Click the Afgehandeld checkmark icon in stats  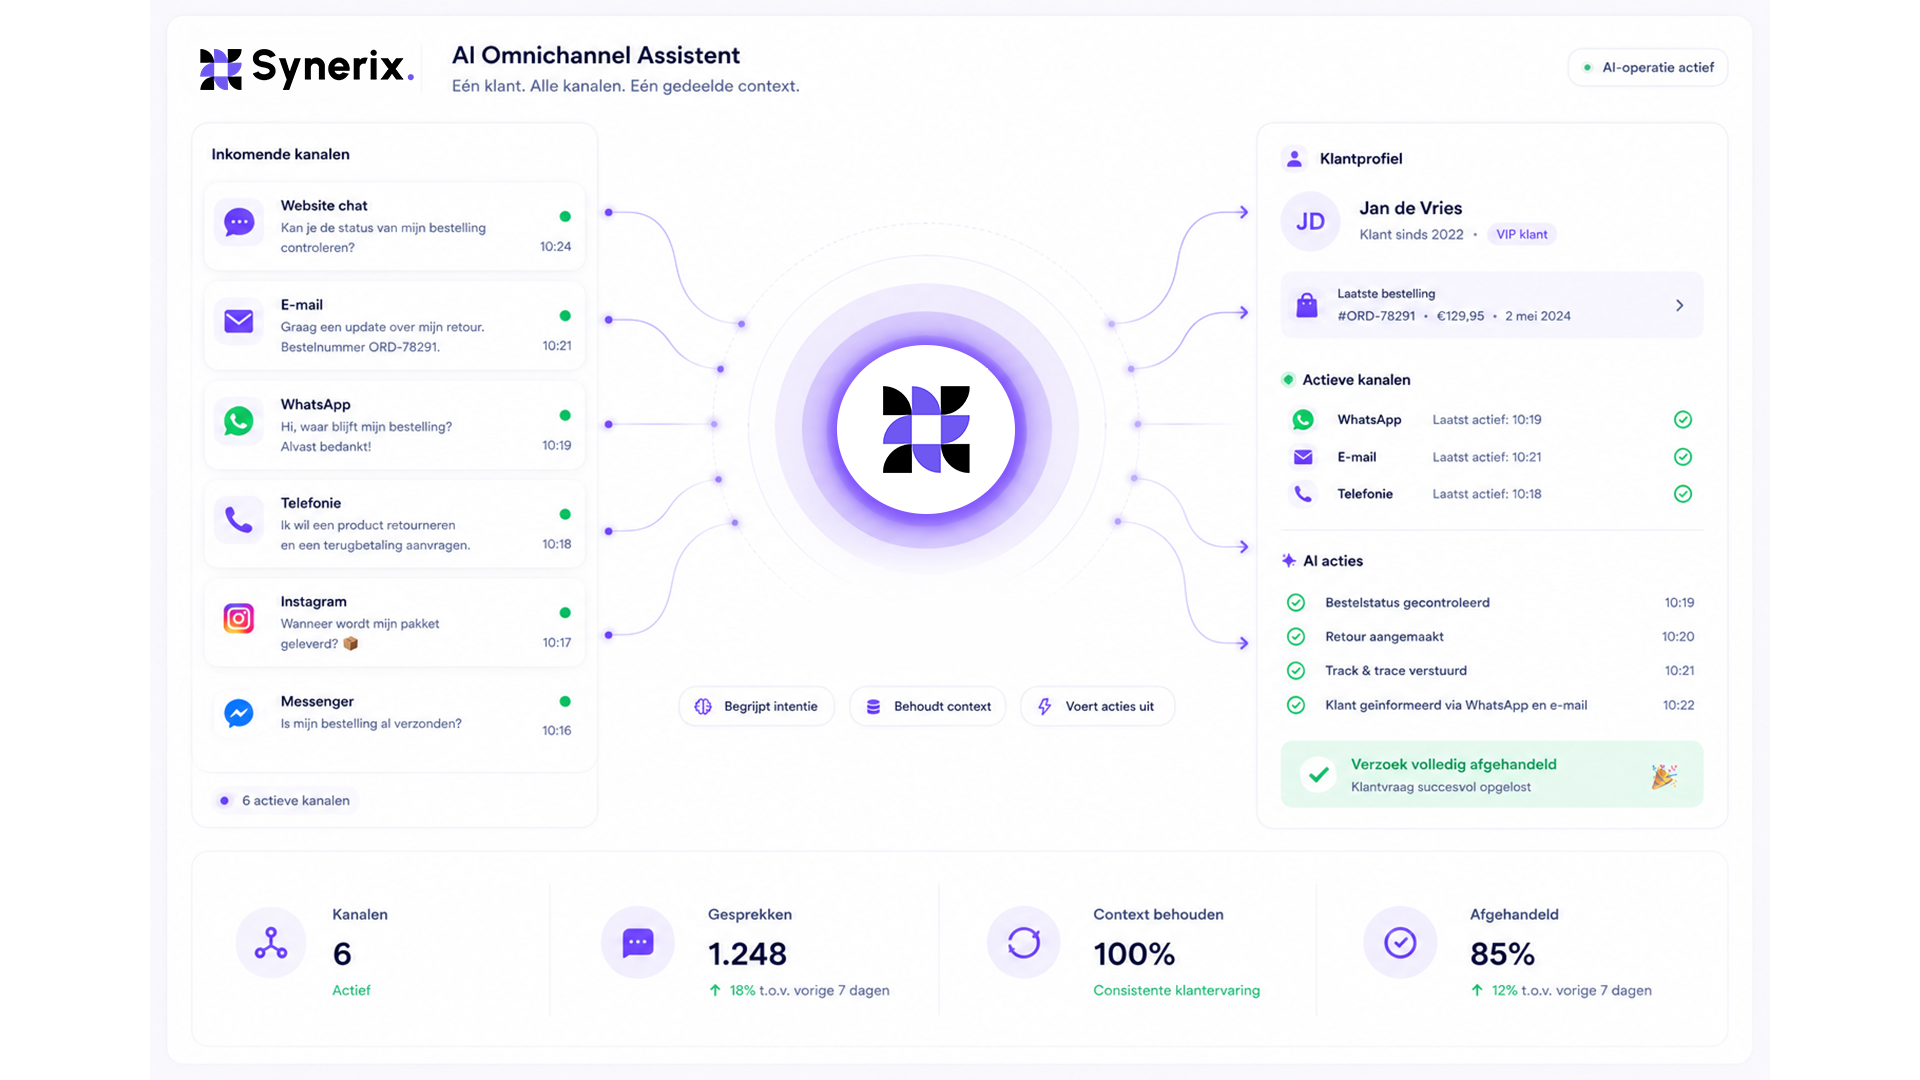pos(1400,943)
